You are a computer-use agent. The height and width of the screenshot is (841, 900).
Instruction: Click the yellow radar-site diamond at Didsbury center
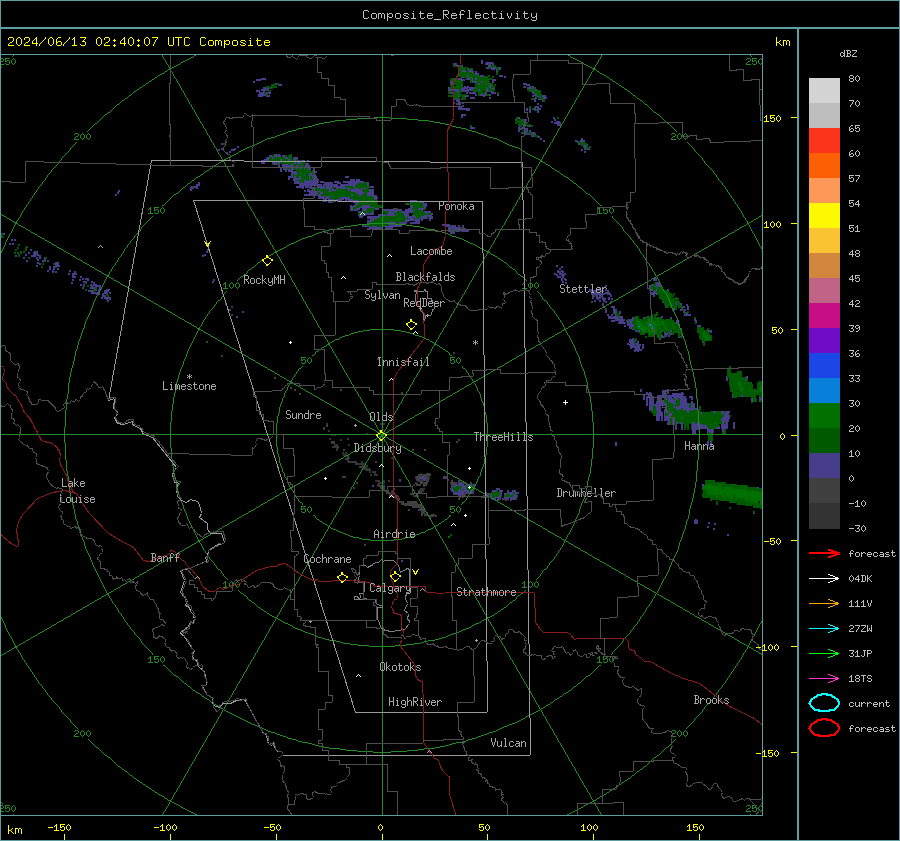pos(381,436)
